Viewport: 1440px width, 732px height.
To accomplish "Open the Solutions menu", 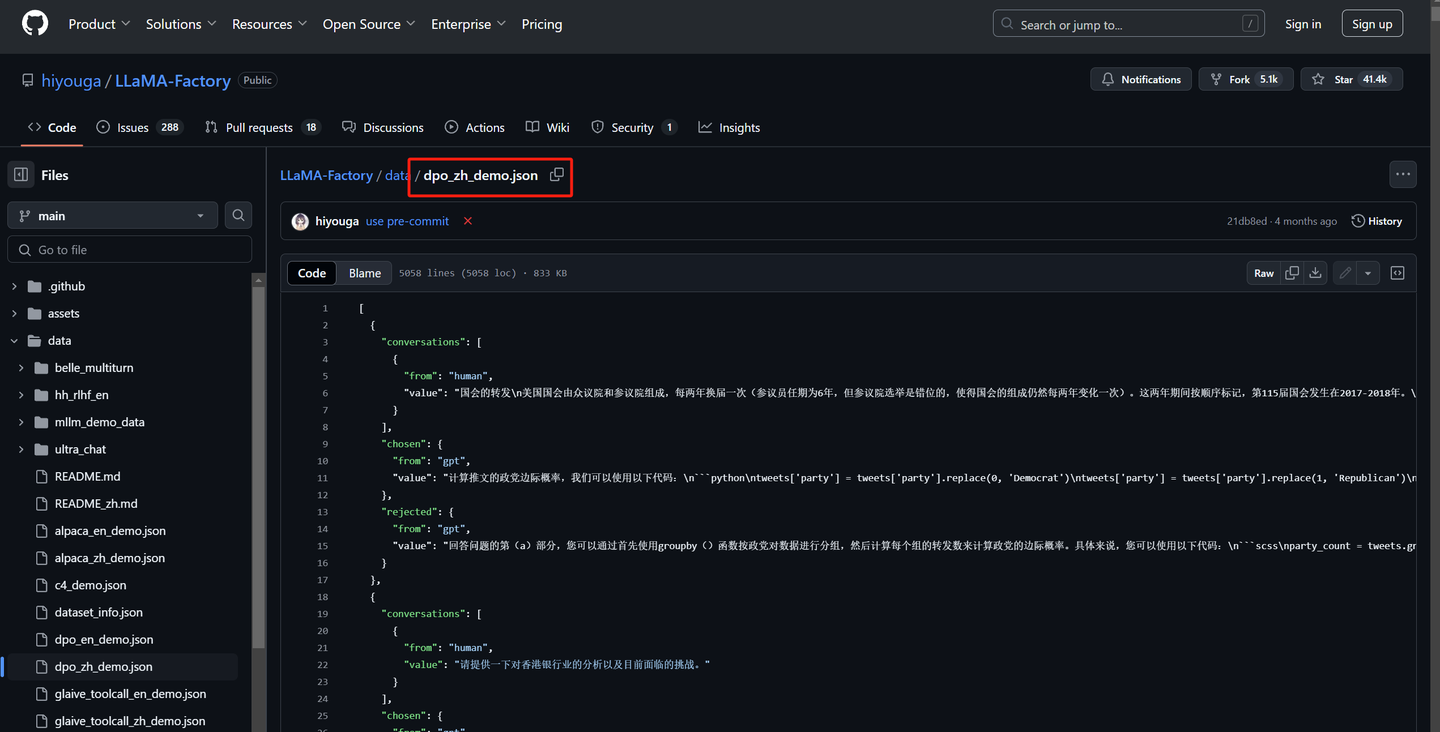I will point(180,24).
